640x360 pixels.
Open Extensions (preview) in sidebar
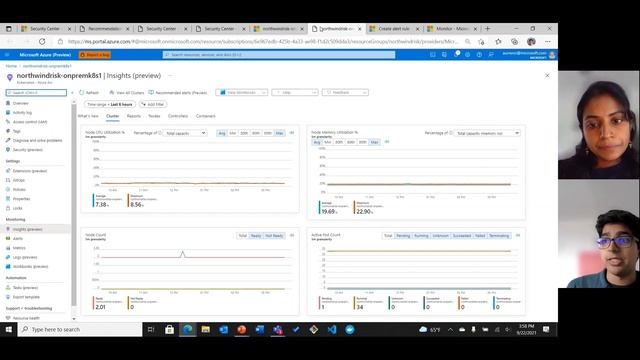pyautogui.click(x=30, y=171)
